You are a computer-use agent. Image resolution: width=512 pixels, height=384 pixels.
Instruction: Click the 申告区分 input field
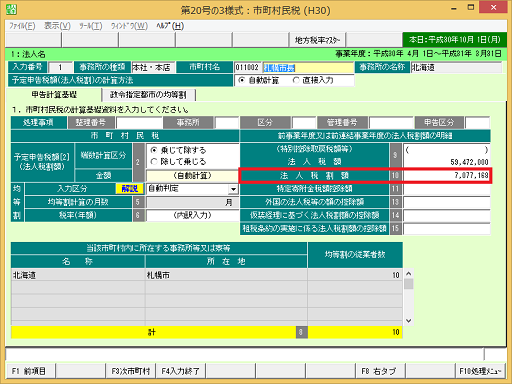pyautogui.click(x=477, y=123)
